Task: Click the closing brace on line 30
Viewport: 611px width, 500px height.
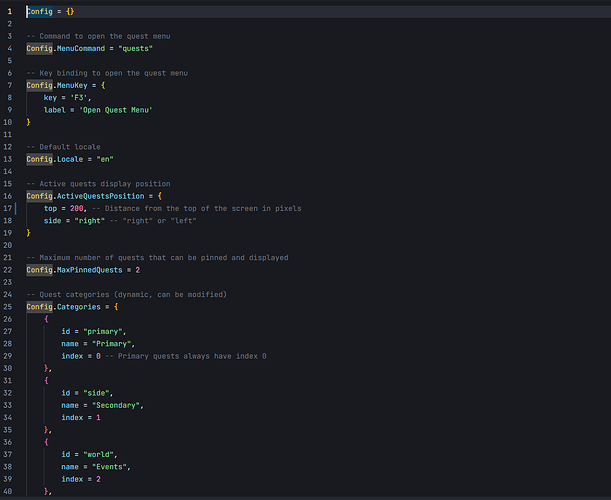Action: pyautogui.click(x=46, y=369)
